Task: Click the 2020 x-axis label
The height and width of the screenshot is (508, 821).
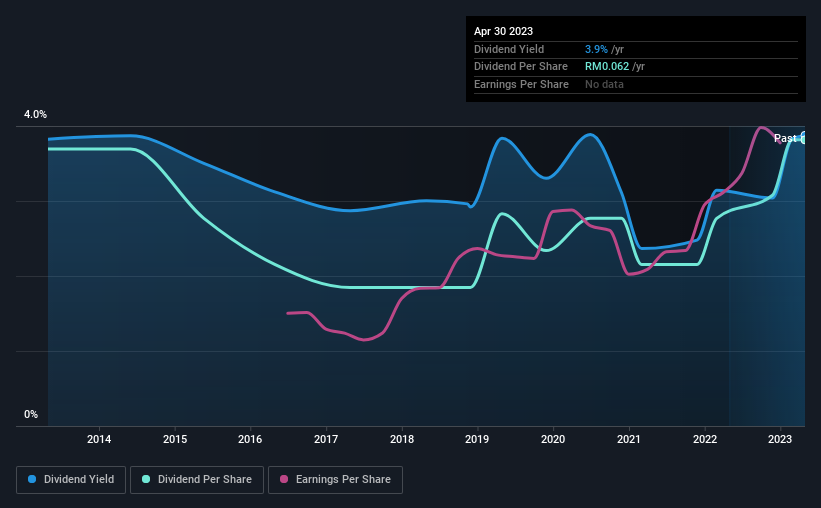Action: click(x=553, y=439)
